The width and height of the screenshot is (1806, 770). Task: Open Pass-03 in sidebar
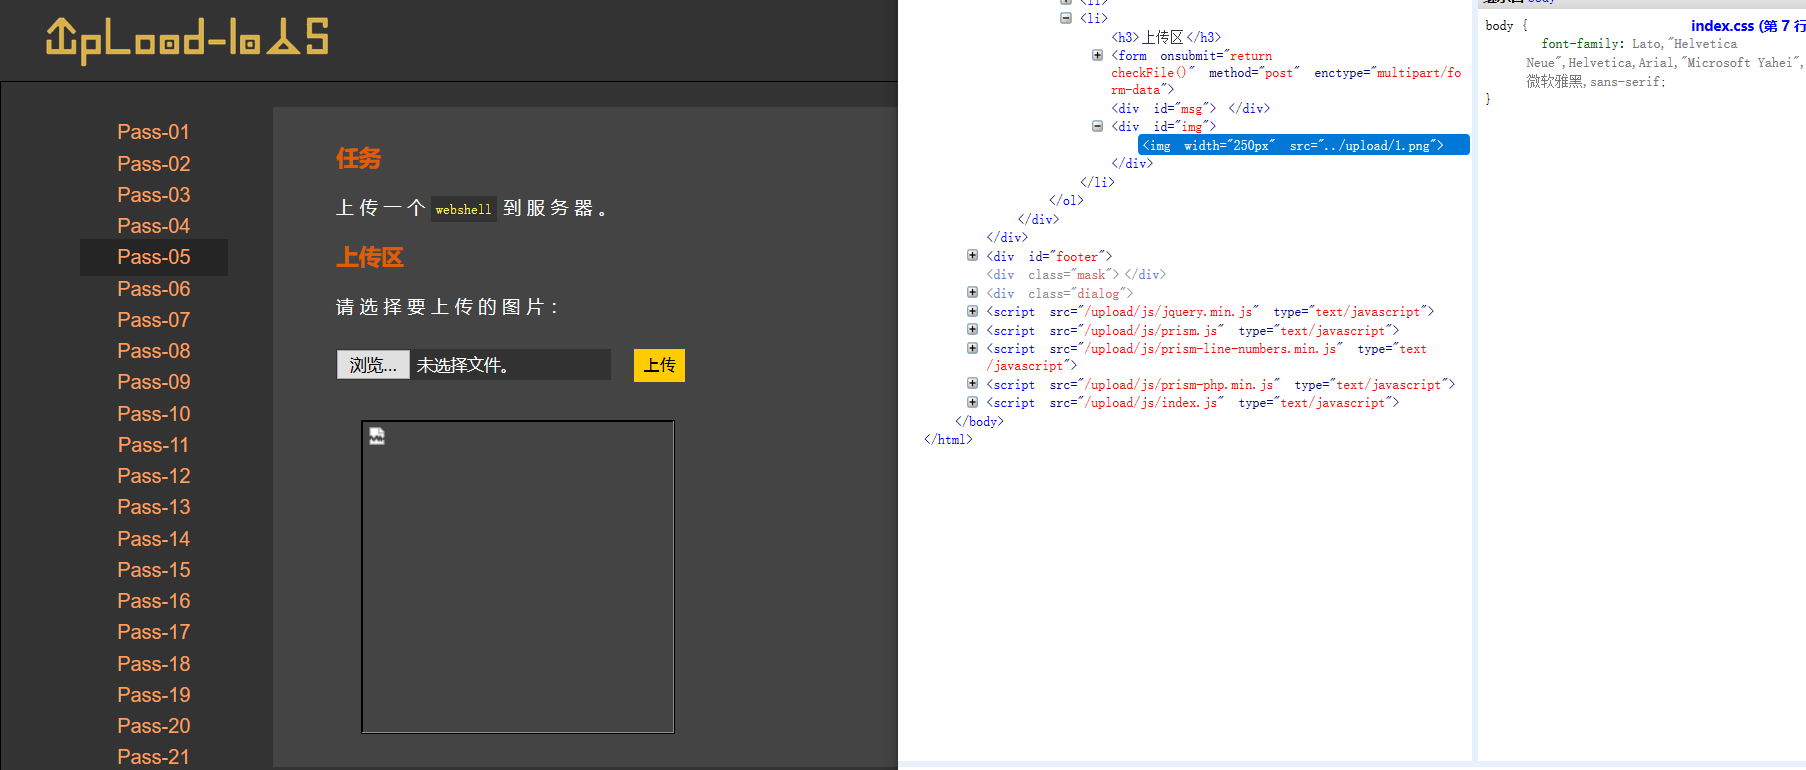tap(153, 195)
